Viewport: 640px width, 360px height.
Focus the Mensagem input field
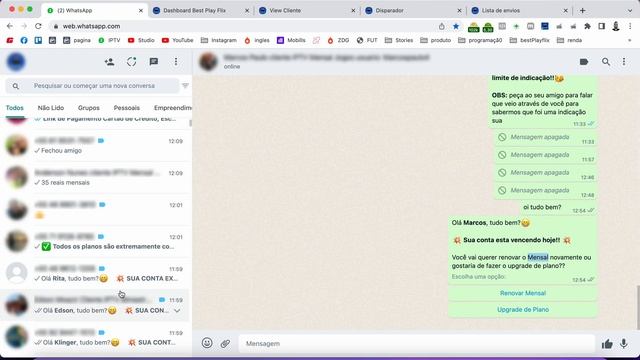[416, 343]
